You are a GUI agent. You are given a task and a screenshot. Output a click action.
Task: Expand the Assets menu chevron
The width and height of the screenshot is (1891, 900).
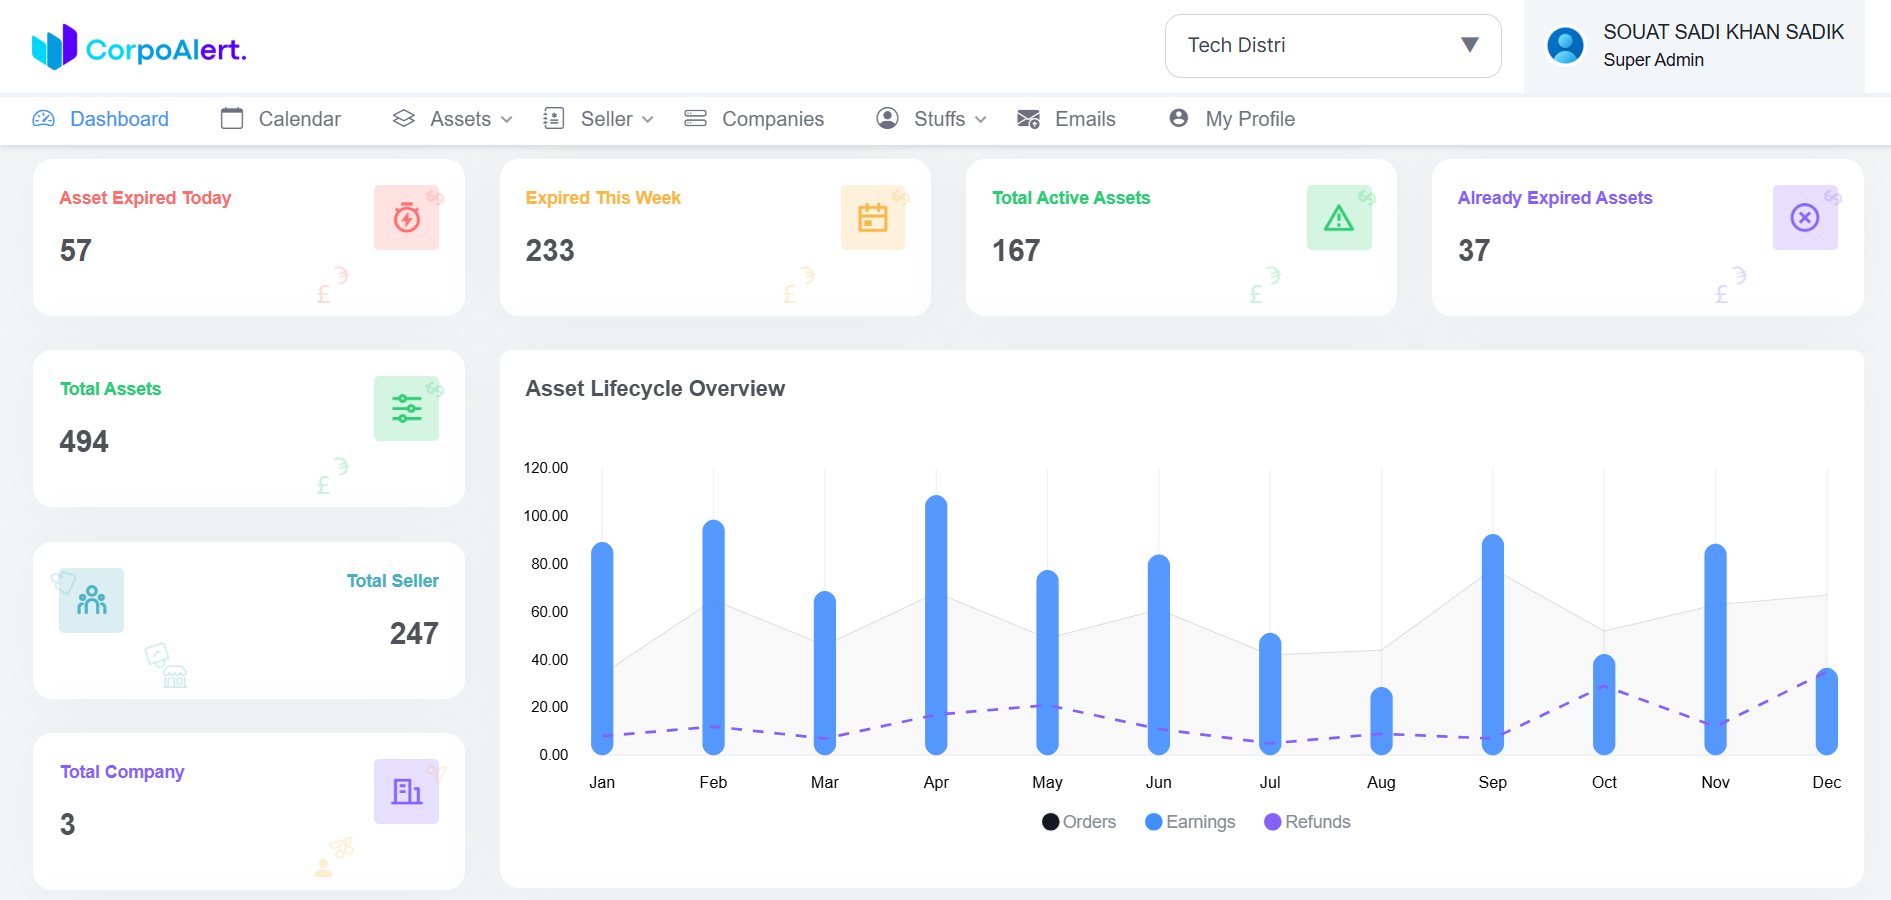click(508, 119)
